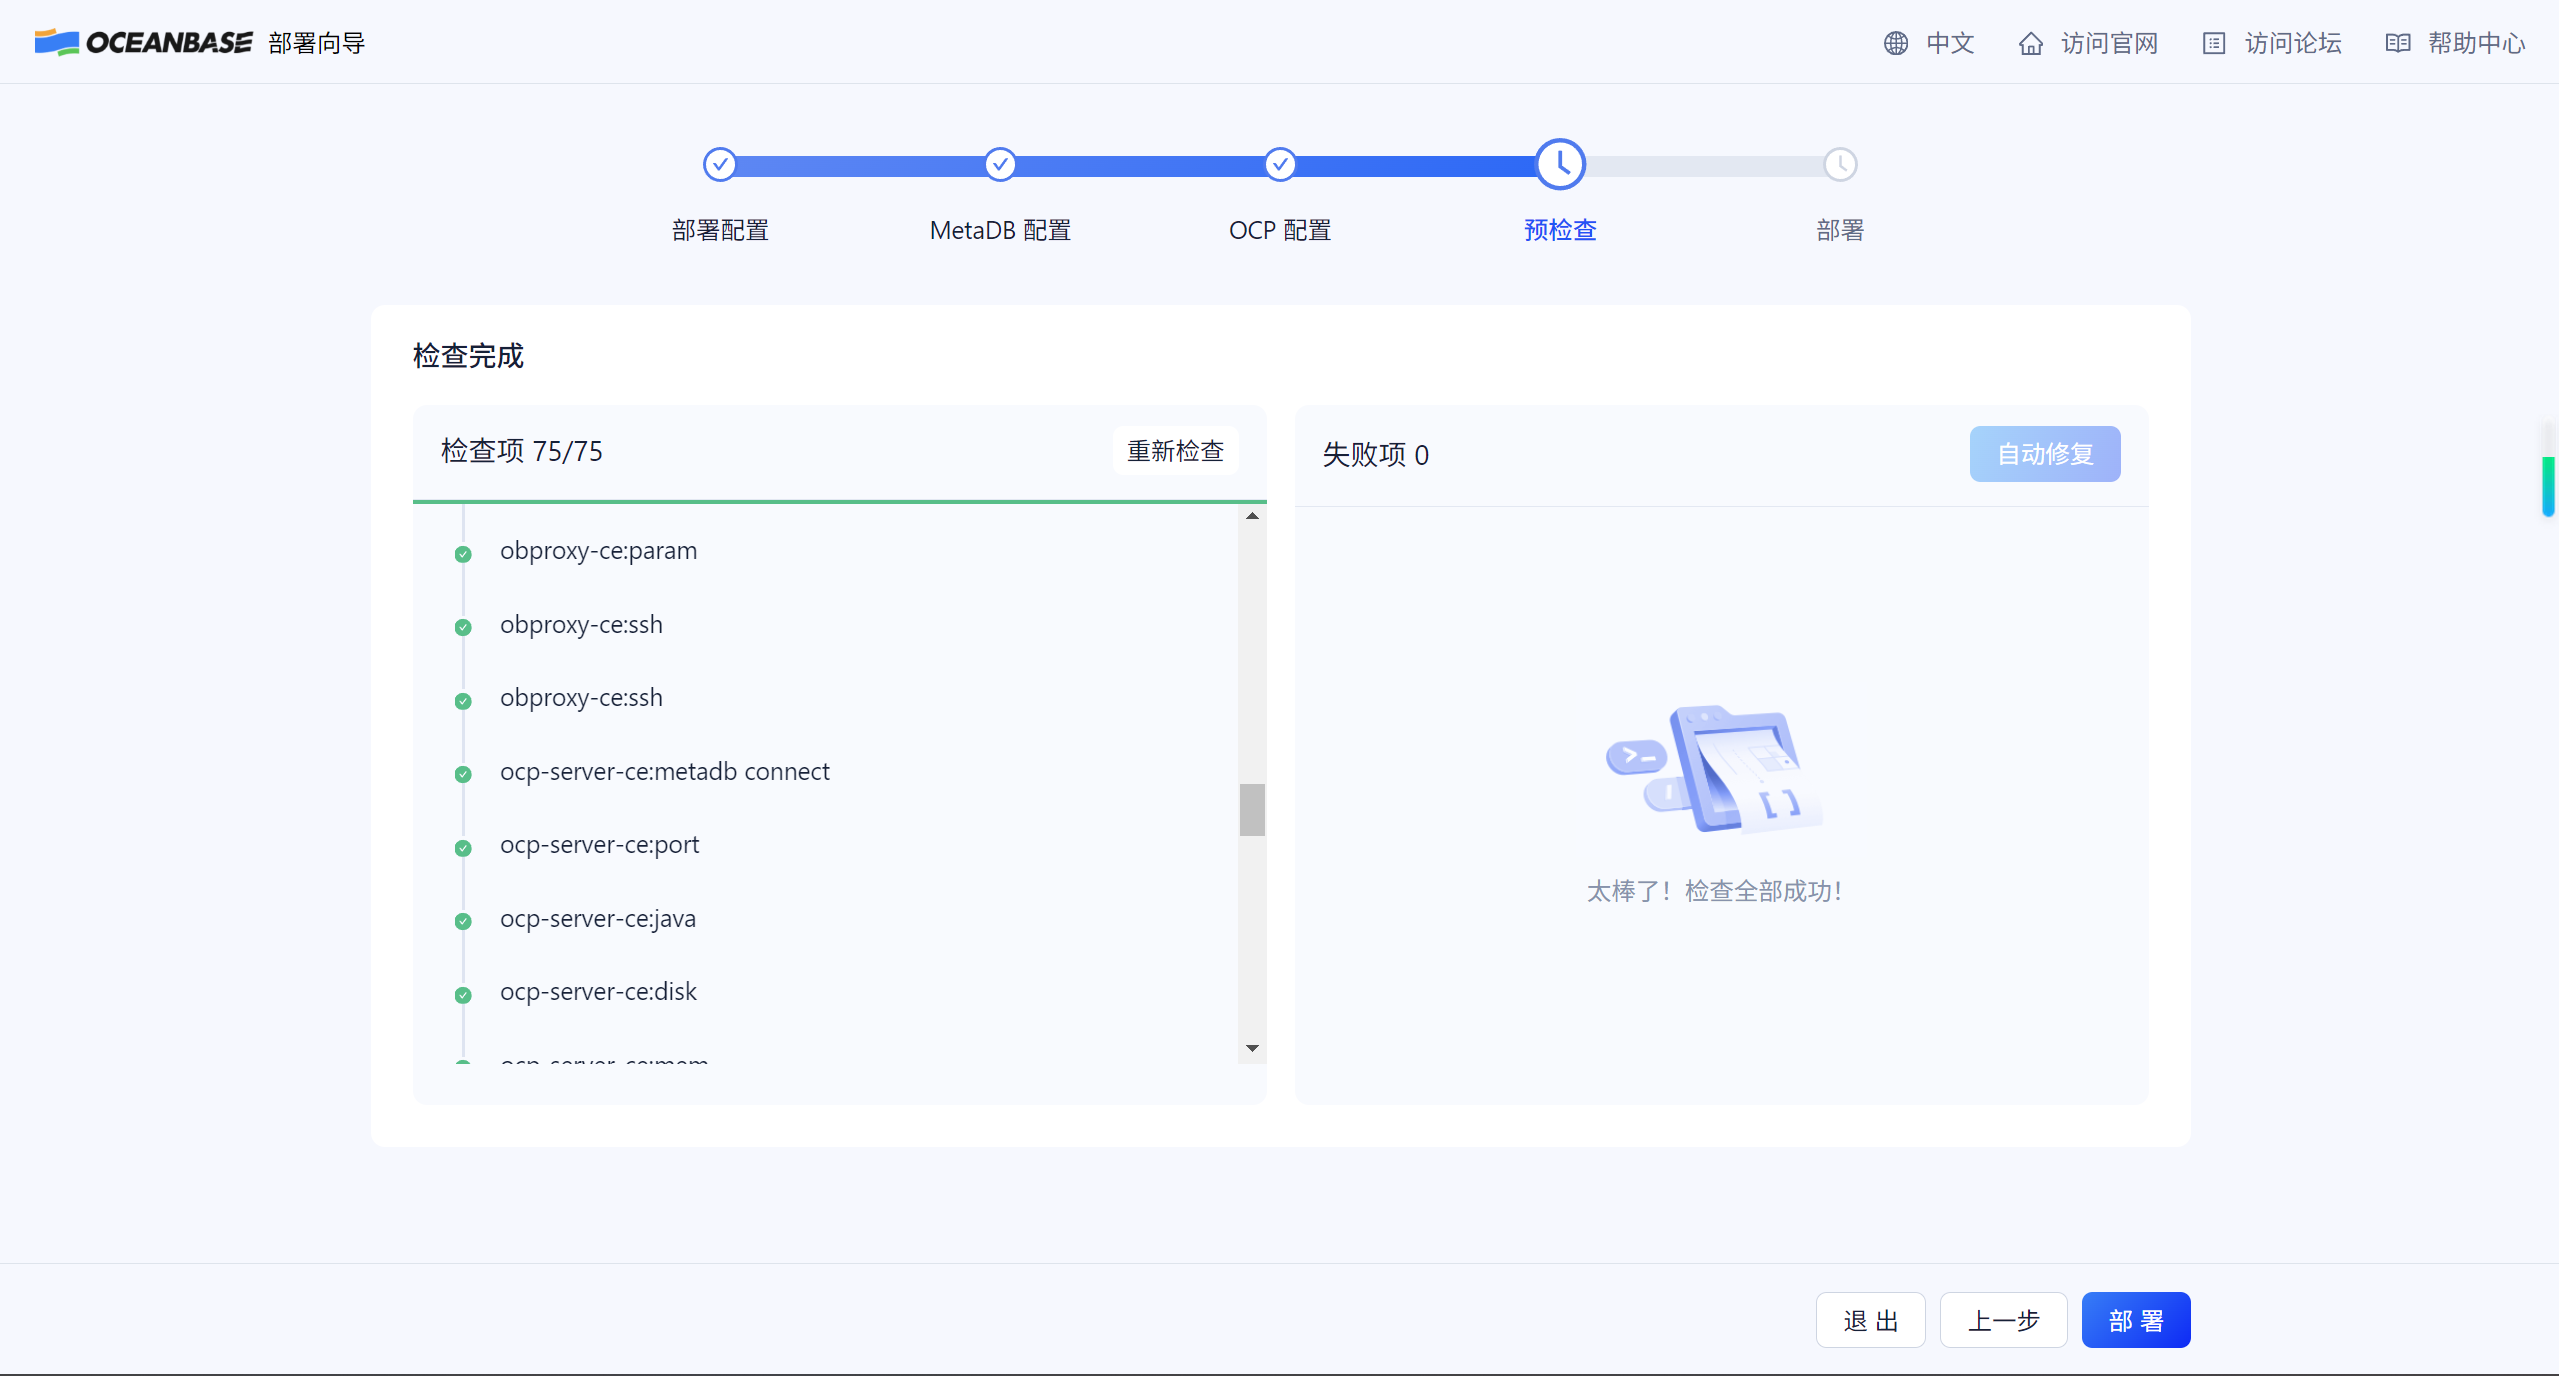Exit wizard with 退出 button
Viewport: 2559px width, 1376px height.
click(1870, 1320)
